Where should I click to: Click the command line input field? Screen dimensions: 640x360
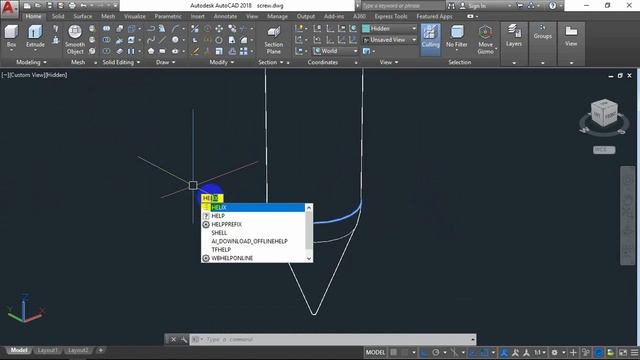point(332,339)
